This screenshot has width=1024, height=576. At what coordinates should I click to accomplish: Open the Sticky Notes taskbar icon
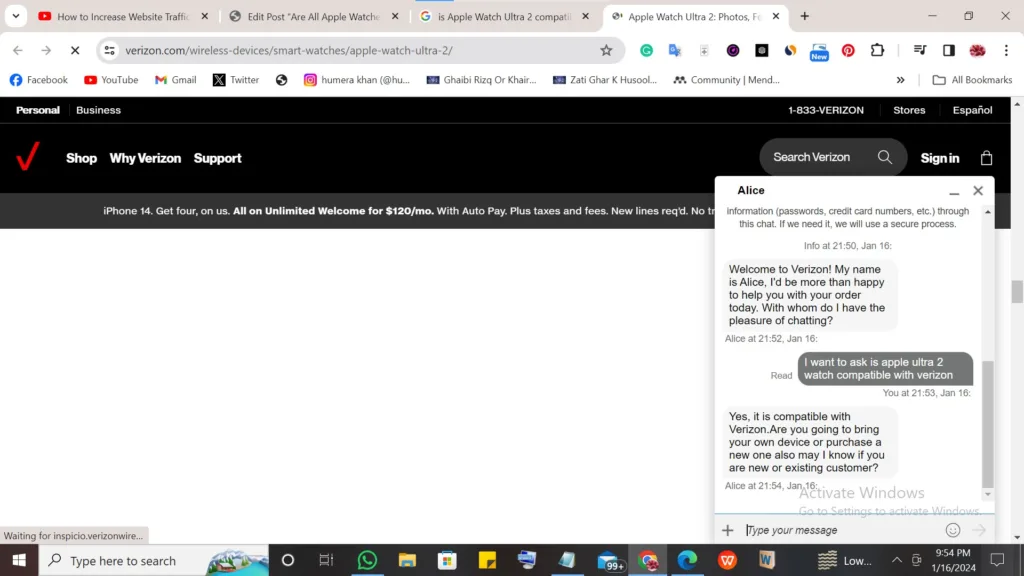point(487,560)
